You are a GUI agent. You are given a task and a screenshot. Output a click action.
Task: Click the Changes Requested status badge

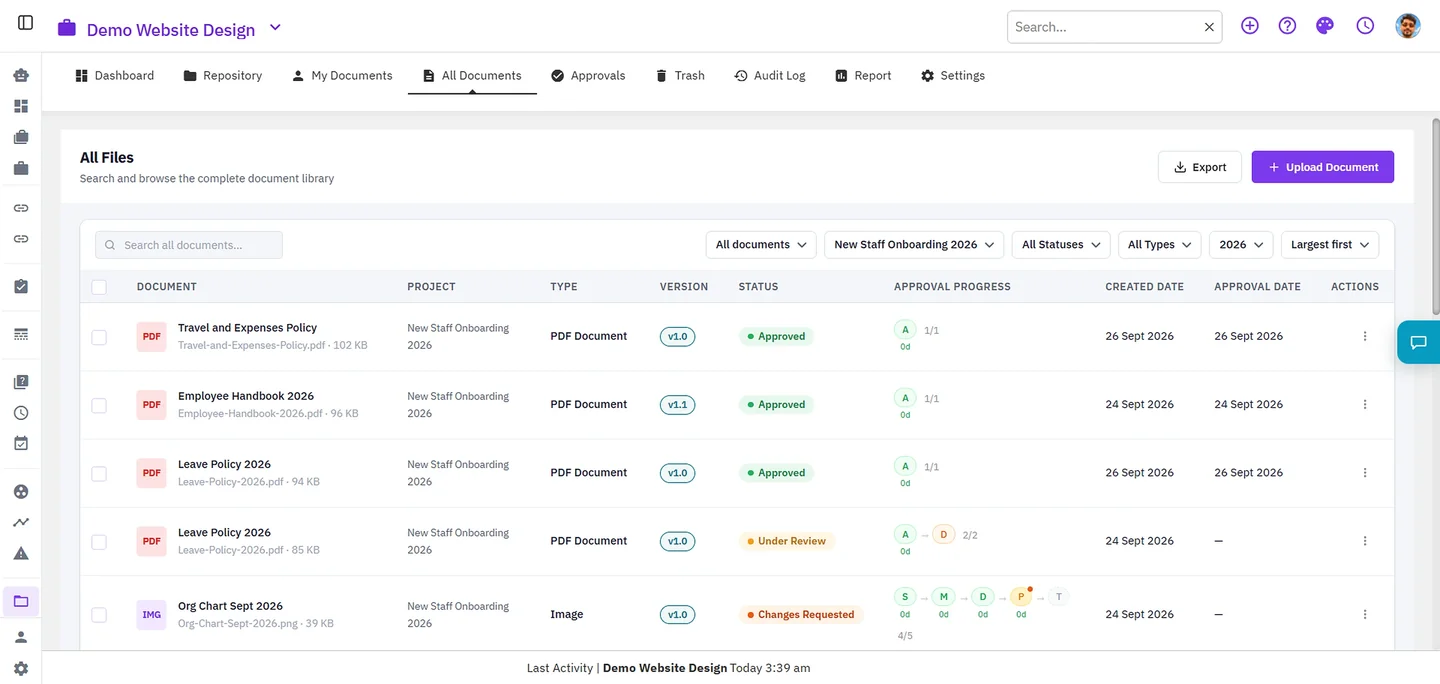801,615
